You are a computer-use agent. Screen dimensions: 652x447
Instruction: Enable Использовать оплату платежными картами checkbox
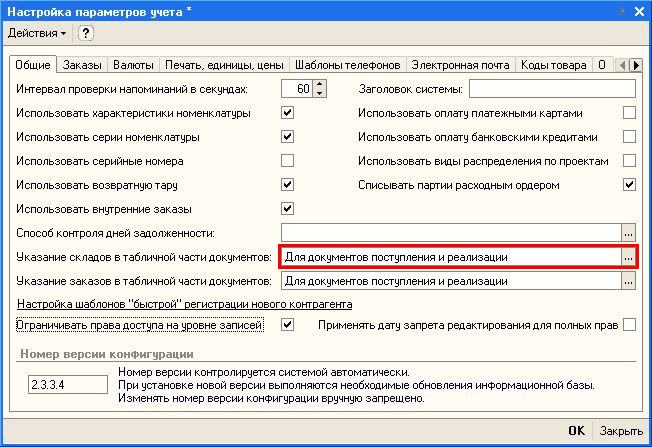[629, 113]
